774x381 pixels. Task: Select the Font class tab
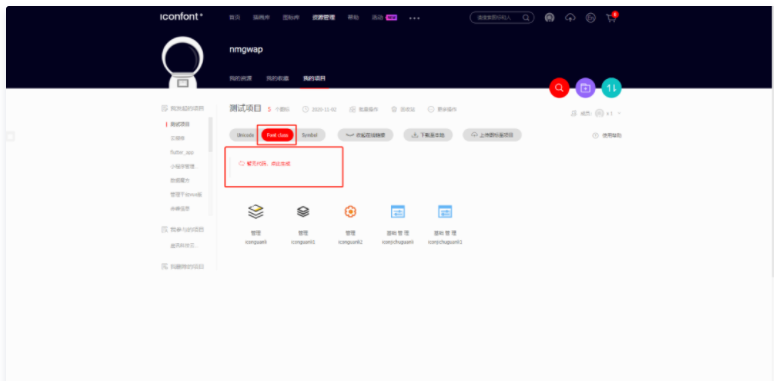[277, 135]
